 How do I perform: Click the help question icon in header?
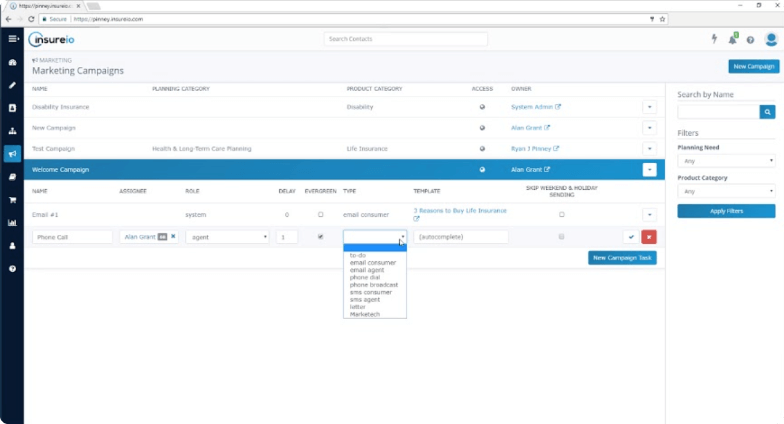click(x=750, y=40)
